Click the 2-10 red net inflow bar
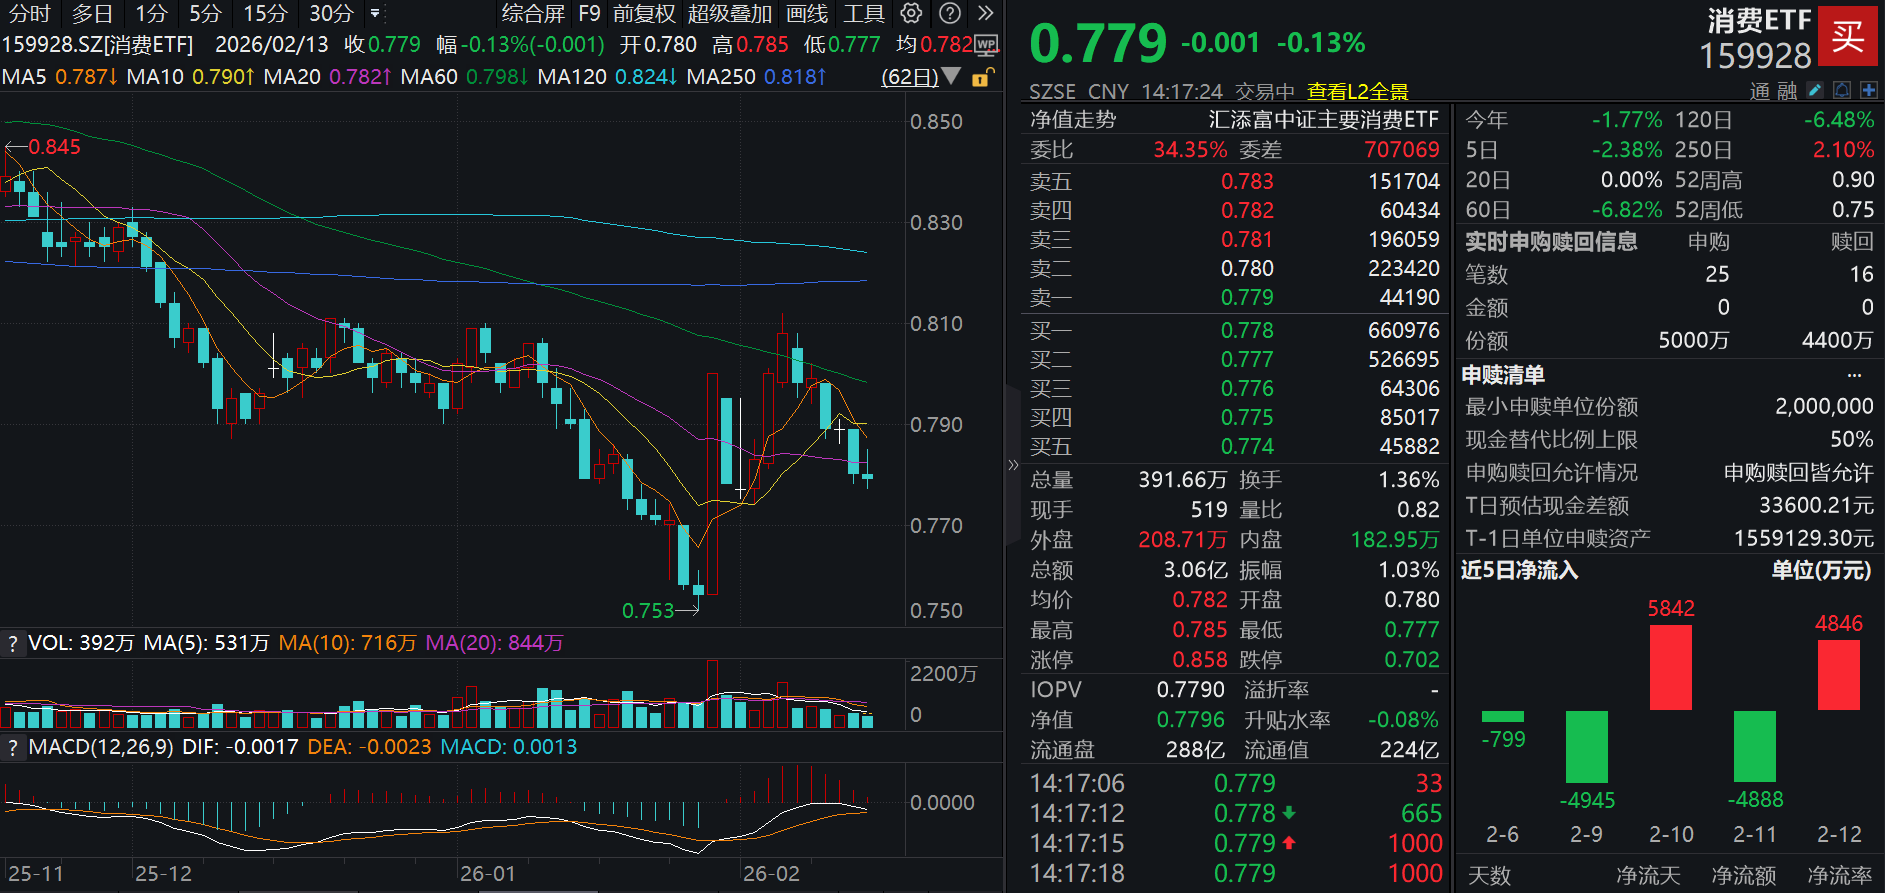This screenshot has height=893, width=1885. [x=1670, y=667]
